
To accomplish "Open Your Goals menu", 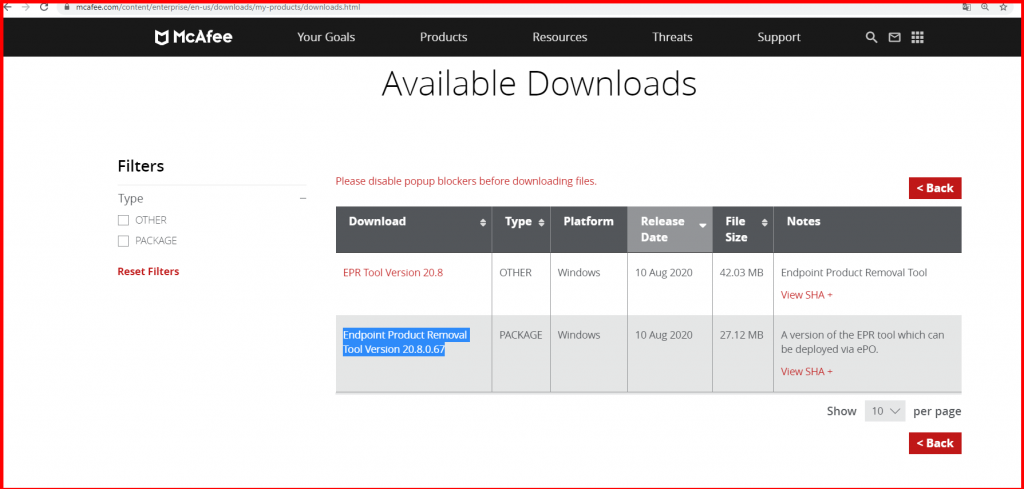I will point(326,37).
